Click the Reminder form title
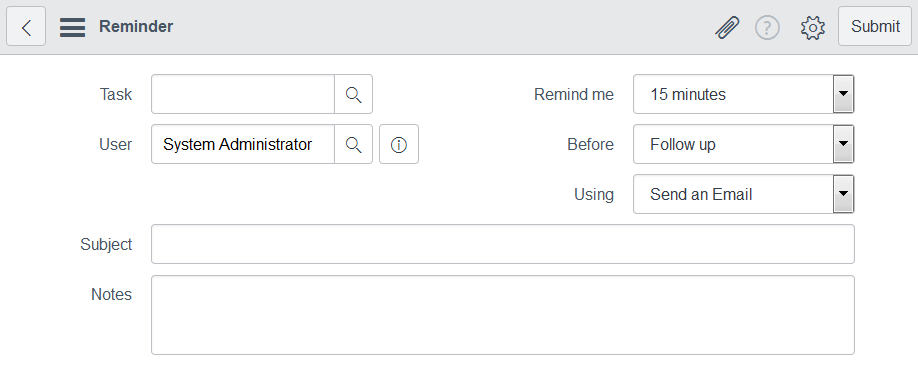Screen dimensions: 918x371 136,26
